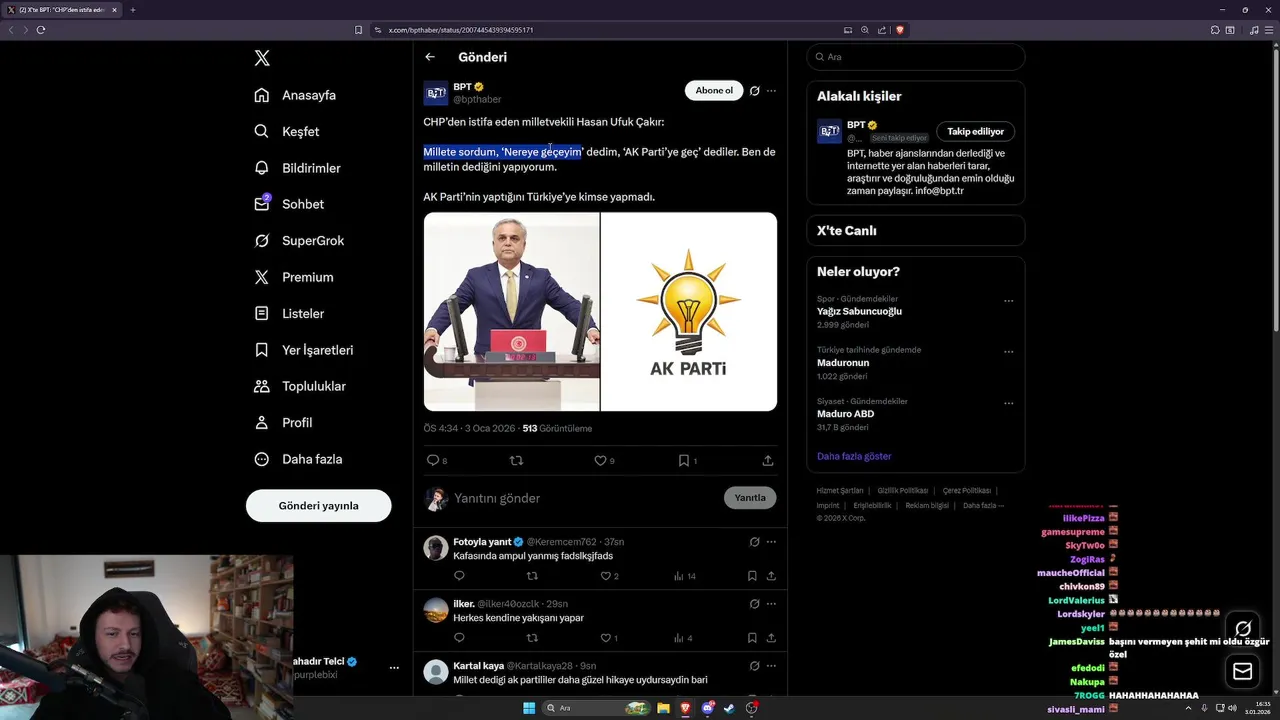Open Premium from the sidebar

click(294, 277)
